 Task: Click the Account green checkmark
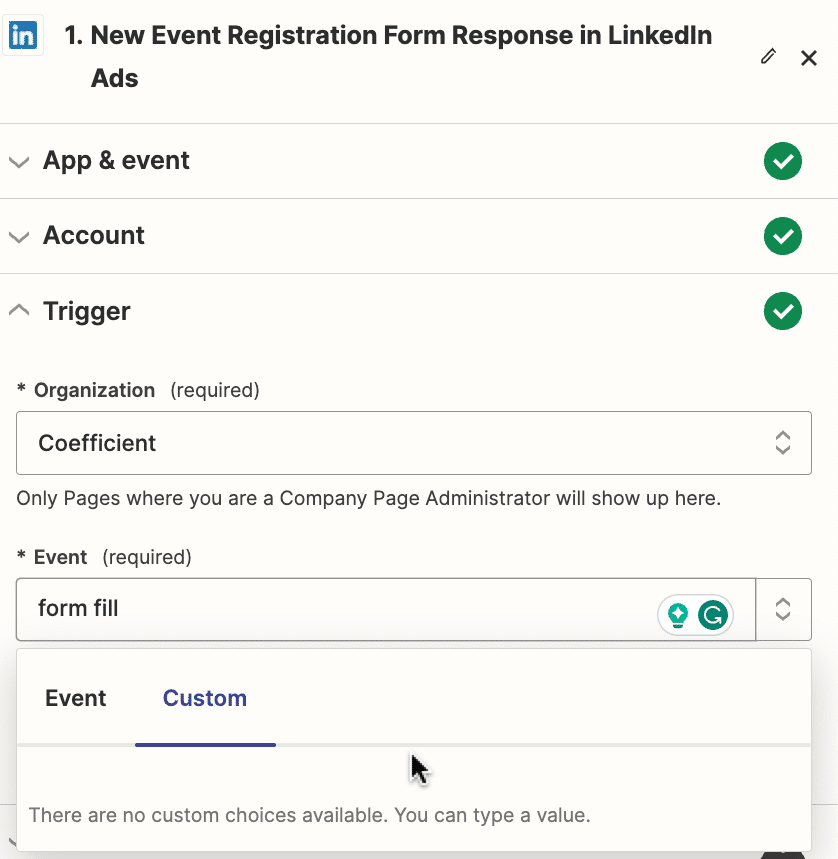point(783,236)
